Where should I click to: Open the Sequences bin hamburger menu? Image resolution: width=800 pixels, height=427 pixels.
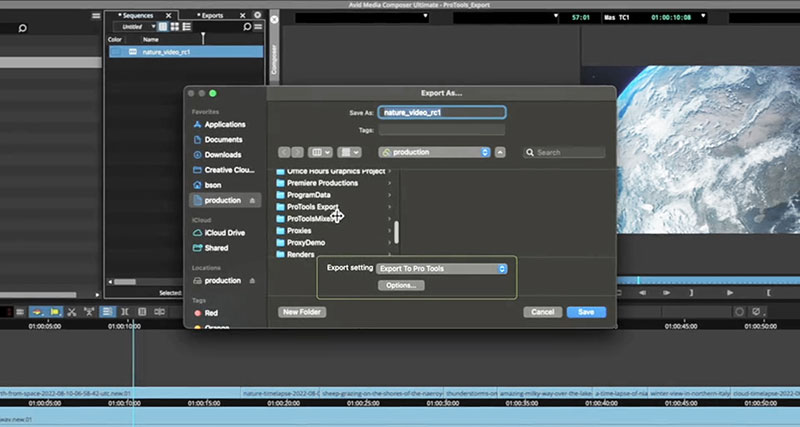point(258,27)
